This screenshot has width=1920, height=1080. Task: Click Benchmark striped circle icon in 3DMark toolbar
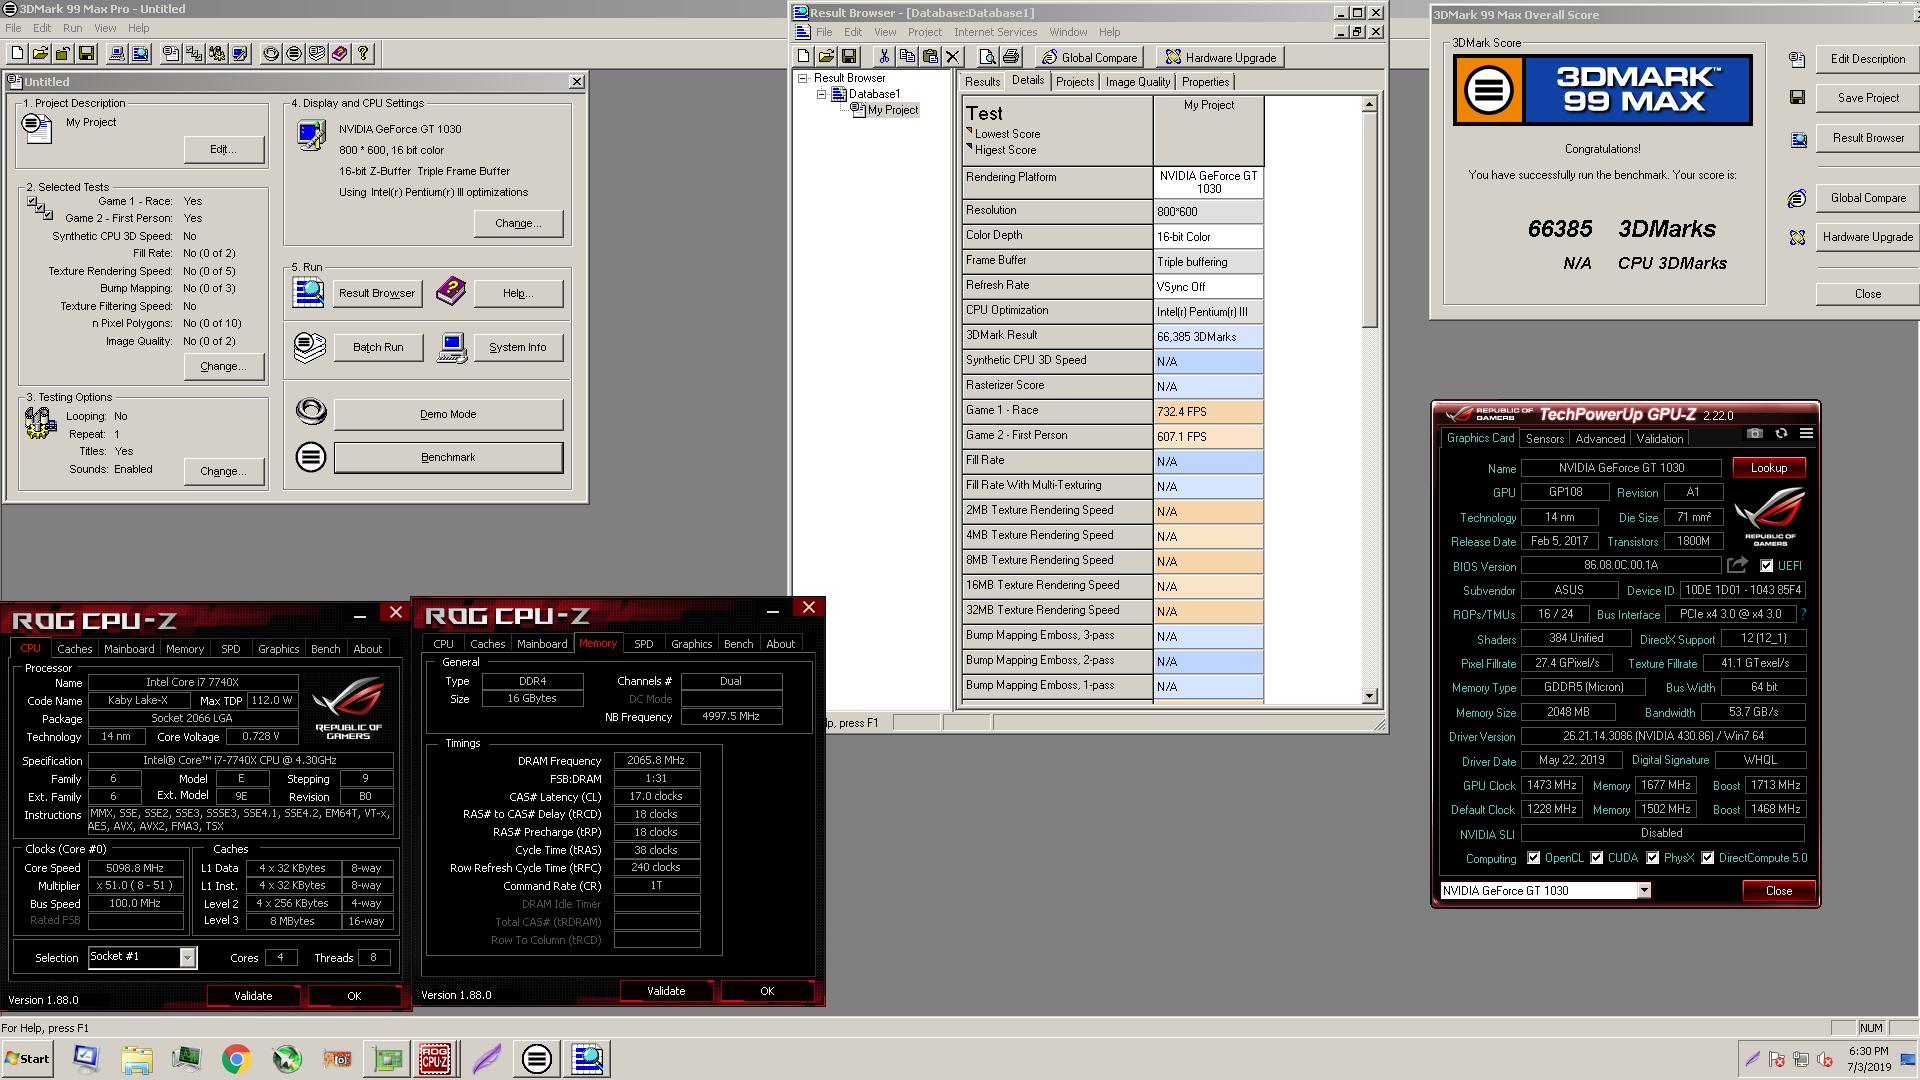click(x=294, y=54)
